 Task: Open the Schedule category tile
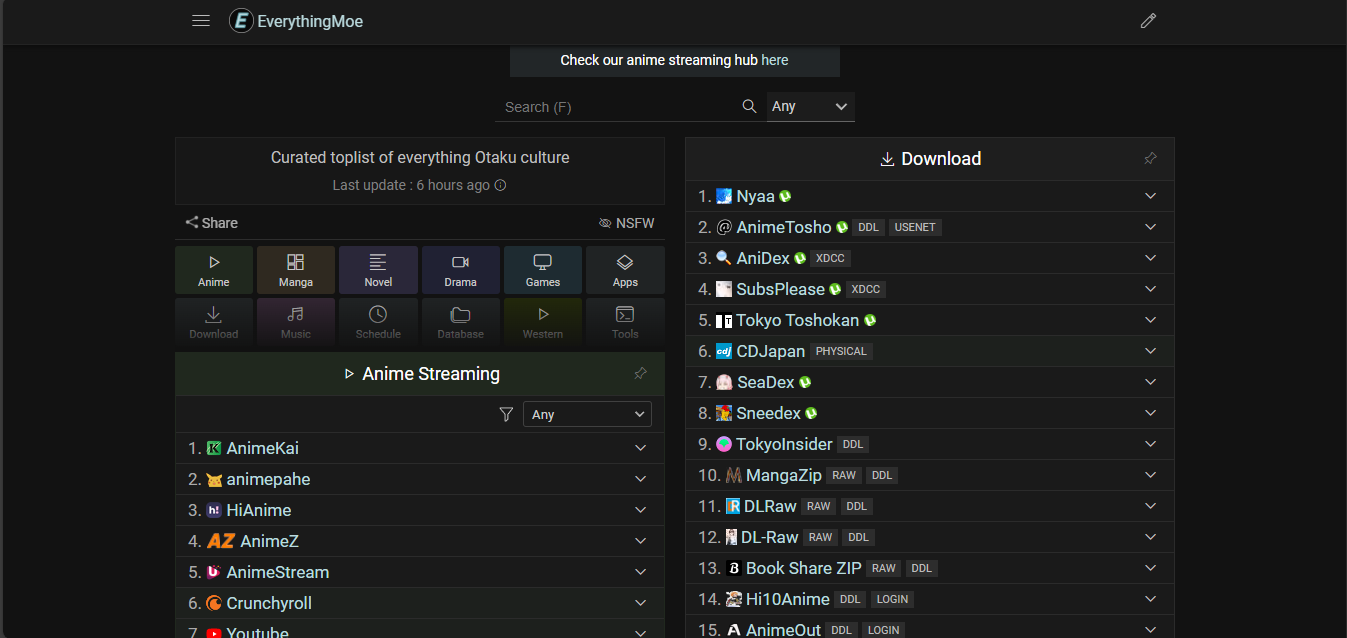378,322
